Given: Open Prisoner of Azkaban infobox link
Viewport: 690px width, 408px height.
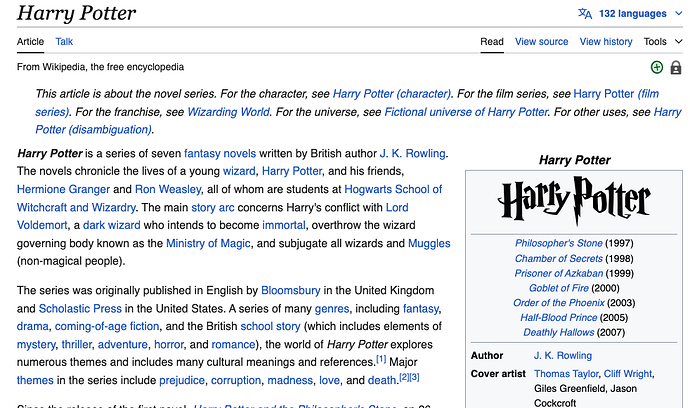Looking at the screenshot, I should click(x=558, y=273).
